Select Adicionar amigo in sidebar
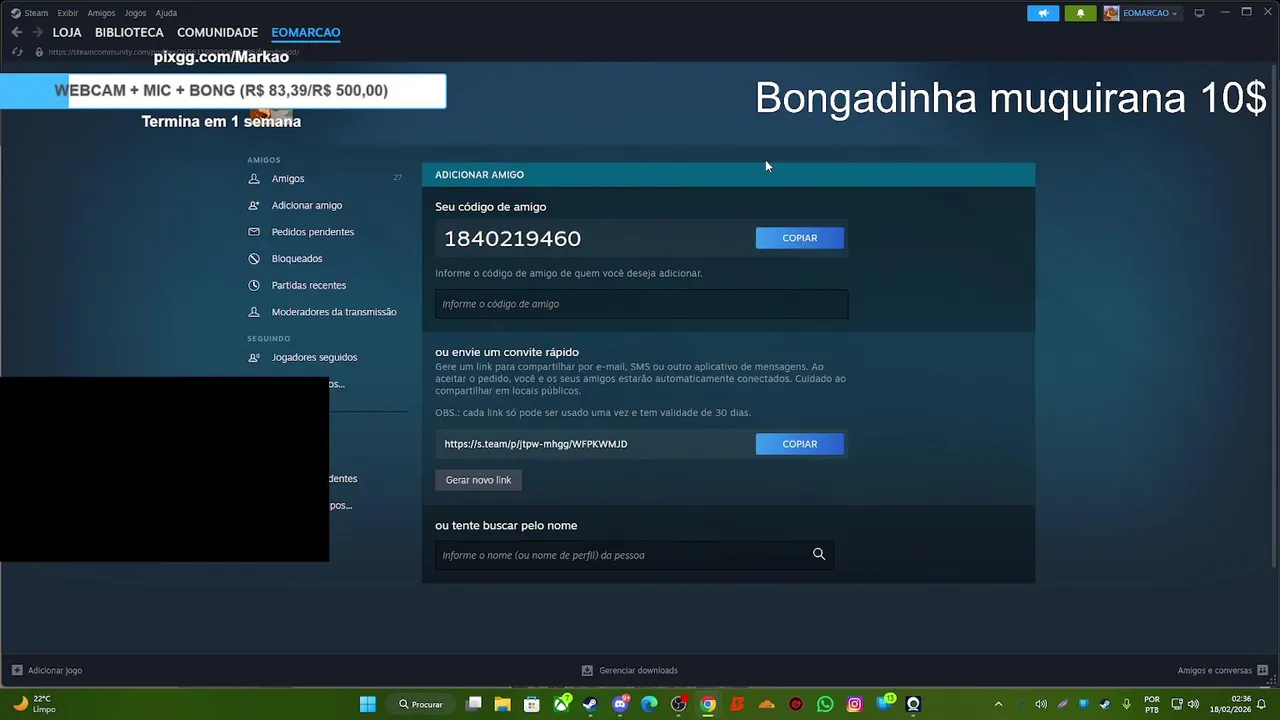Image resolution: width=1280 pixels, height=720 pixels. pos(307,205)
